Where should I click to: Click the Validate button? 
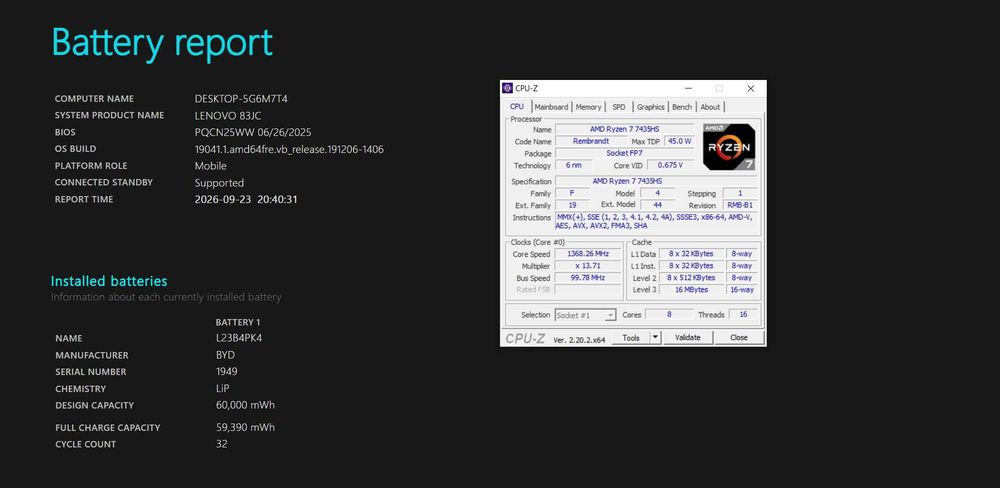tap(688, 338)
